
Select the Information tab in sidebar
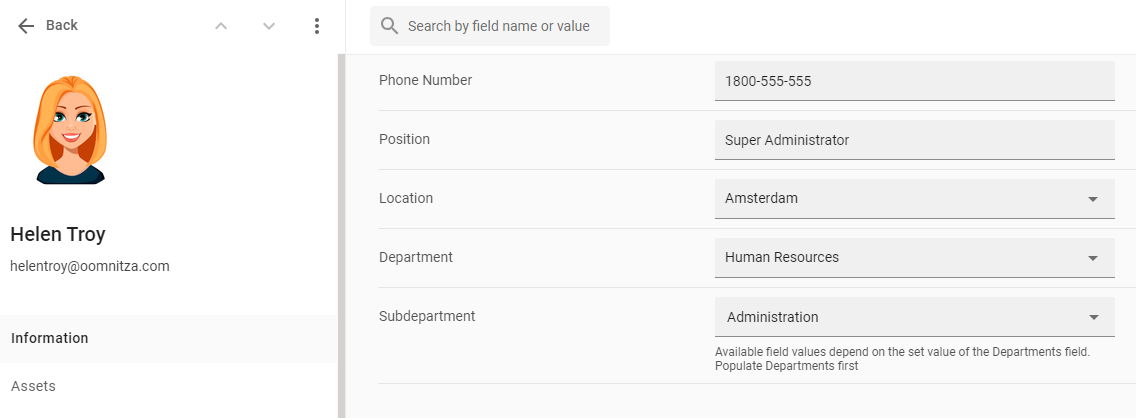tap(50, 338)
